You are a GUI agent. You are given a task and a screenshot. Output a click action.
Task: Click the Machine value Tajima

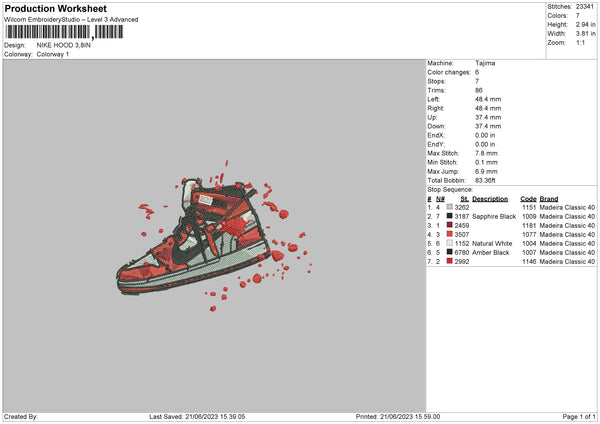pyautogui.click(x=485, y=63)
